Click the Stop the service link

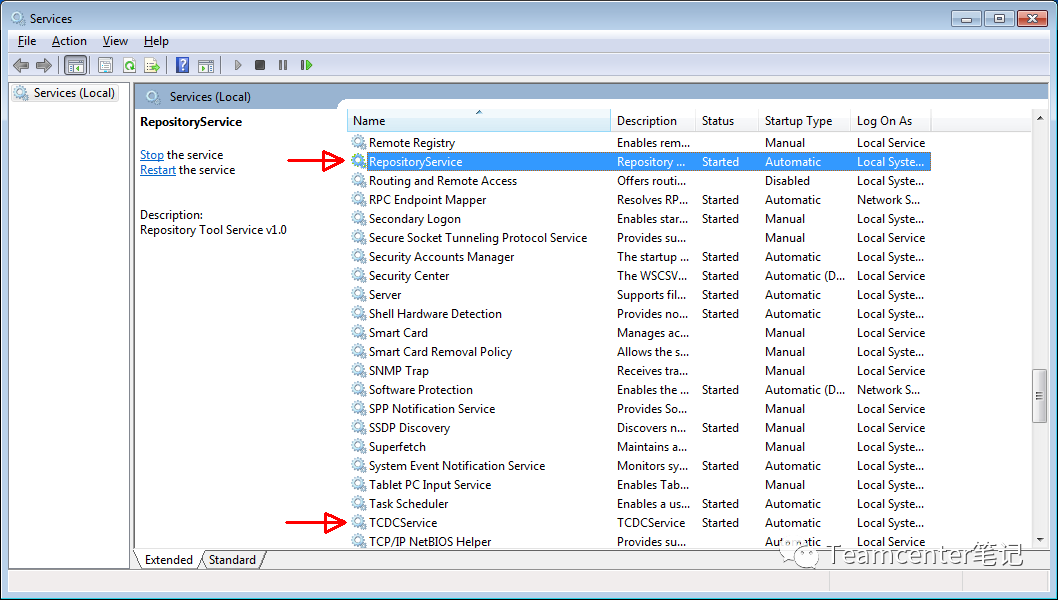click(151, 155)
